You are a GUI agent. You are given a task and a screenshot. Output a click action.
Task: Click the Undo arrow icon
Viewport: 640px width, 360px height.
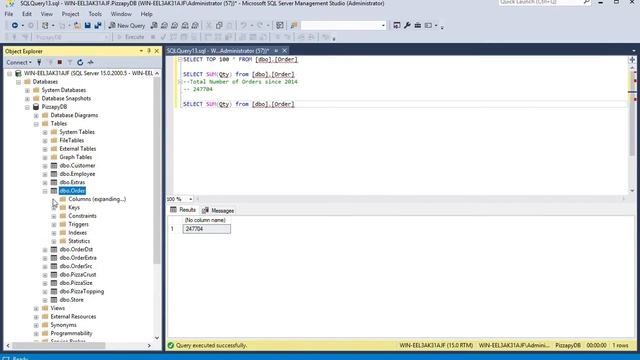click(x=243, y=25)
